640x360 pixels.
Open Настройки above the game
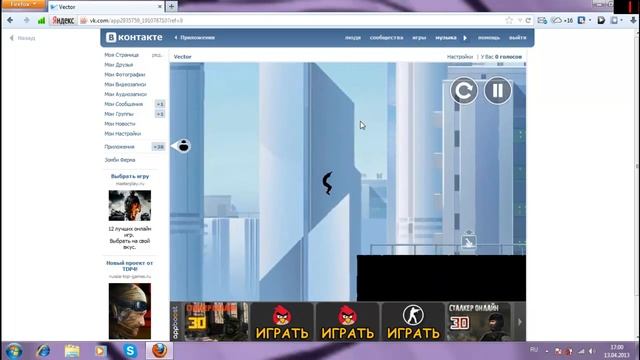[x=460, y=57]
